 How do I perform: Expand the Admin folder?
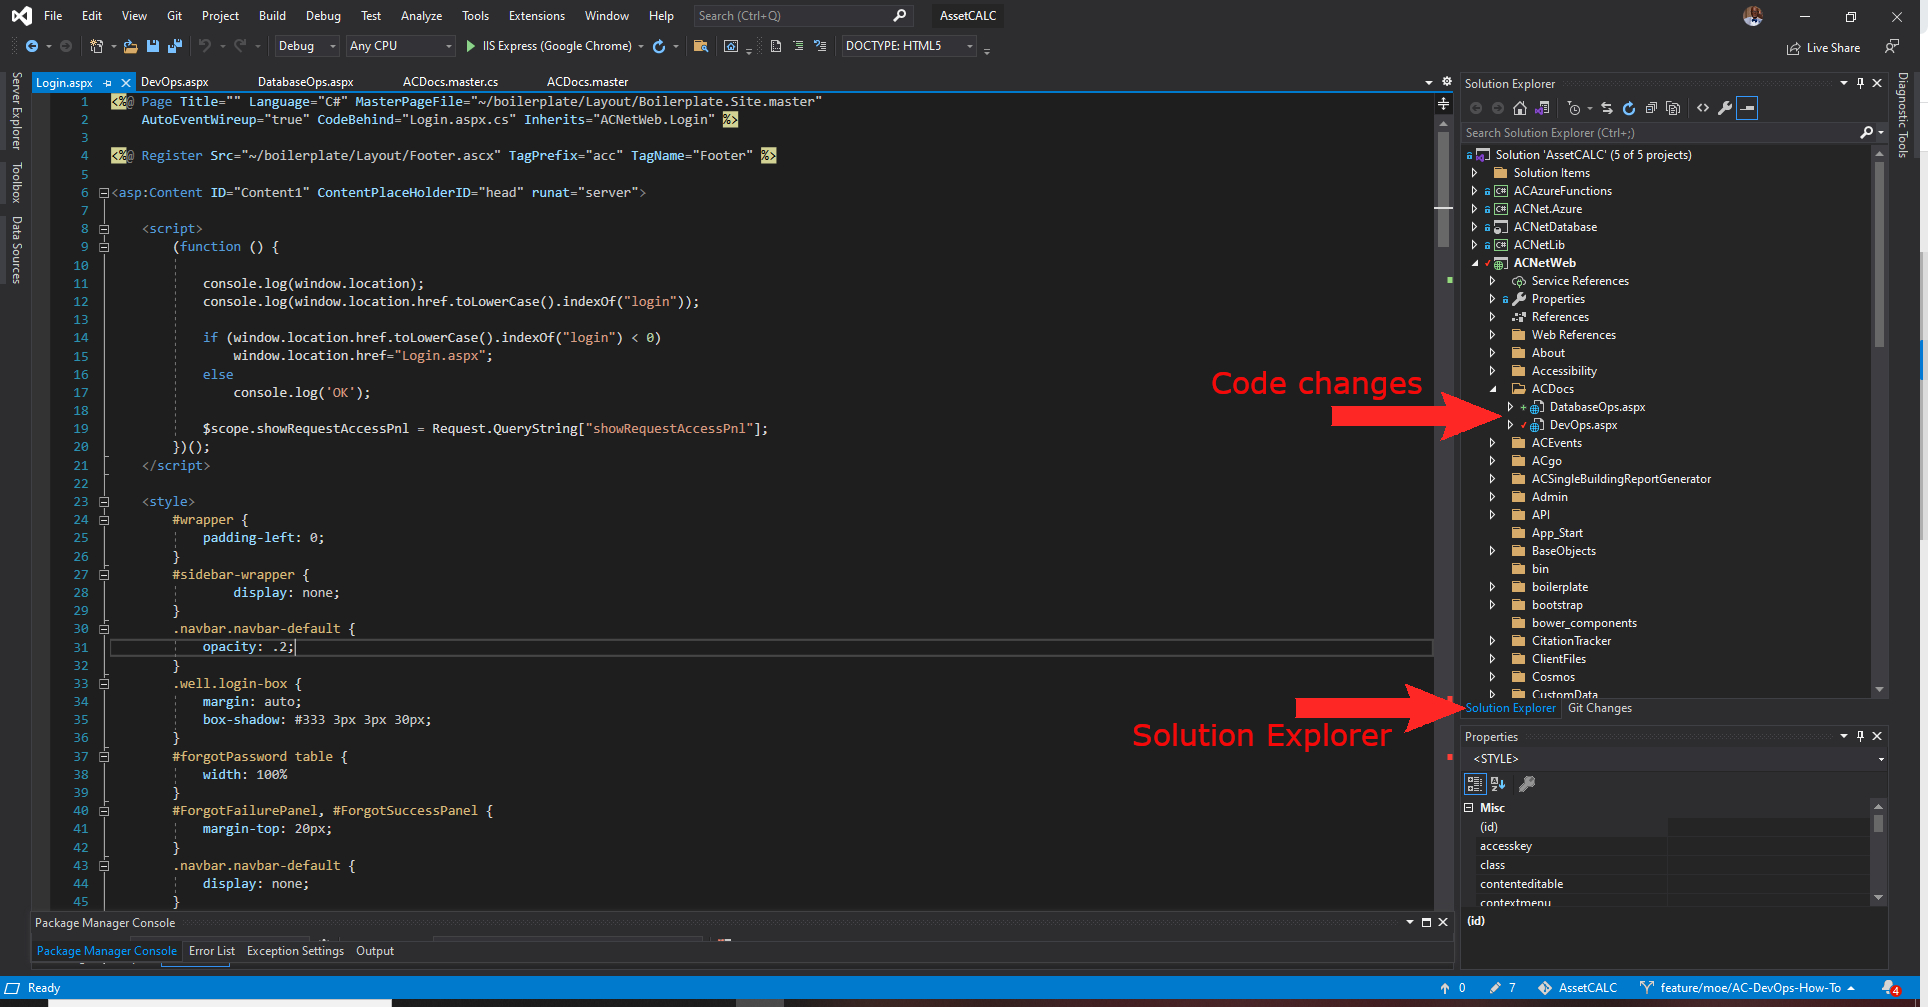pos(1493,497)
